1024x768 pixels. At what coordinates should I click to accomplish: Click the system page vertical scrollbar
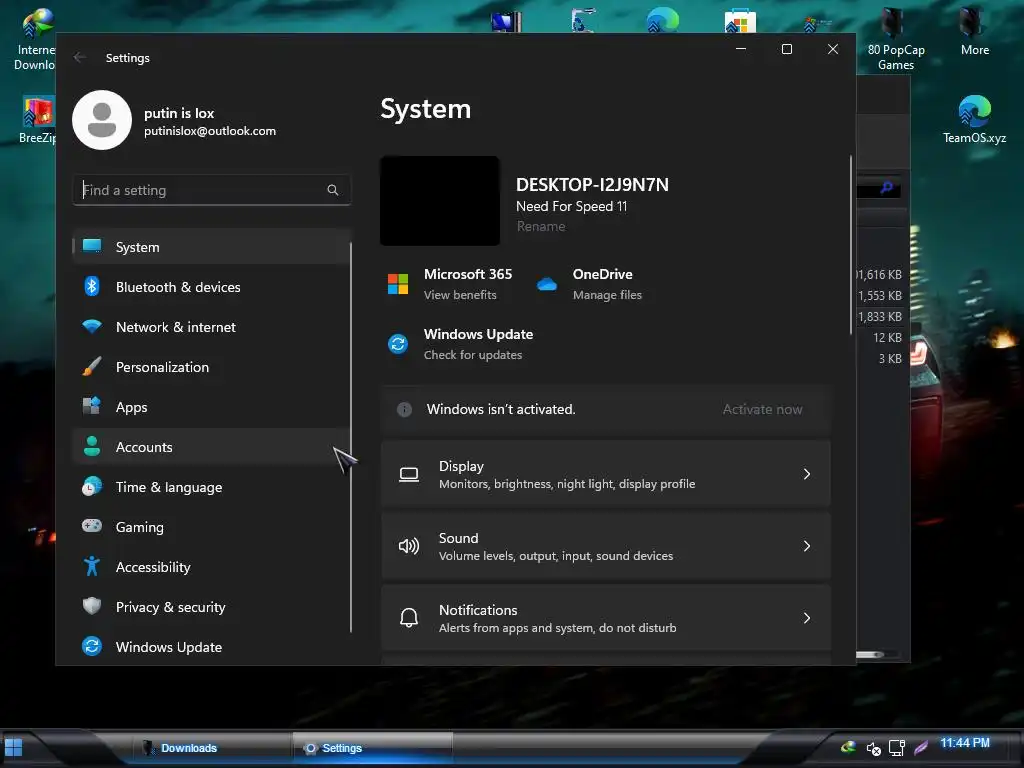pos(850,245)
